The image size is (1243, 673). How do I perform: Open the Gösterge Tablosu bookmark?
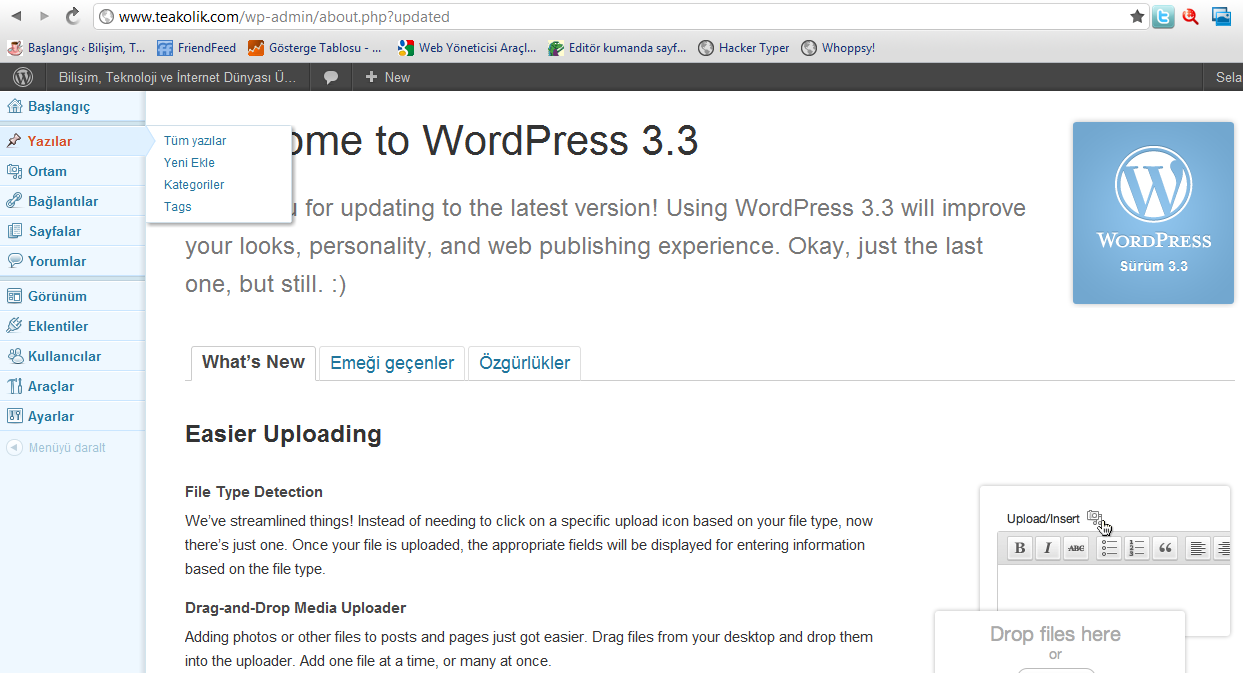(x=315, y=47)
